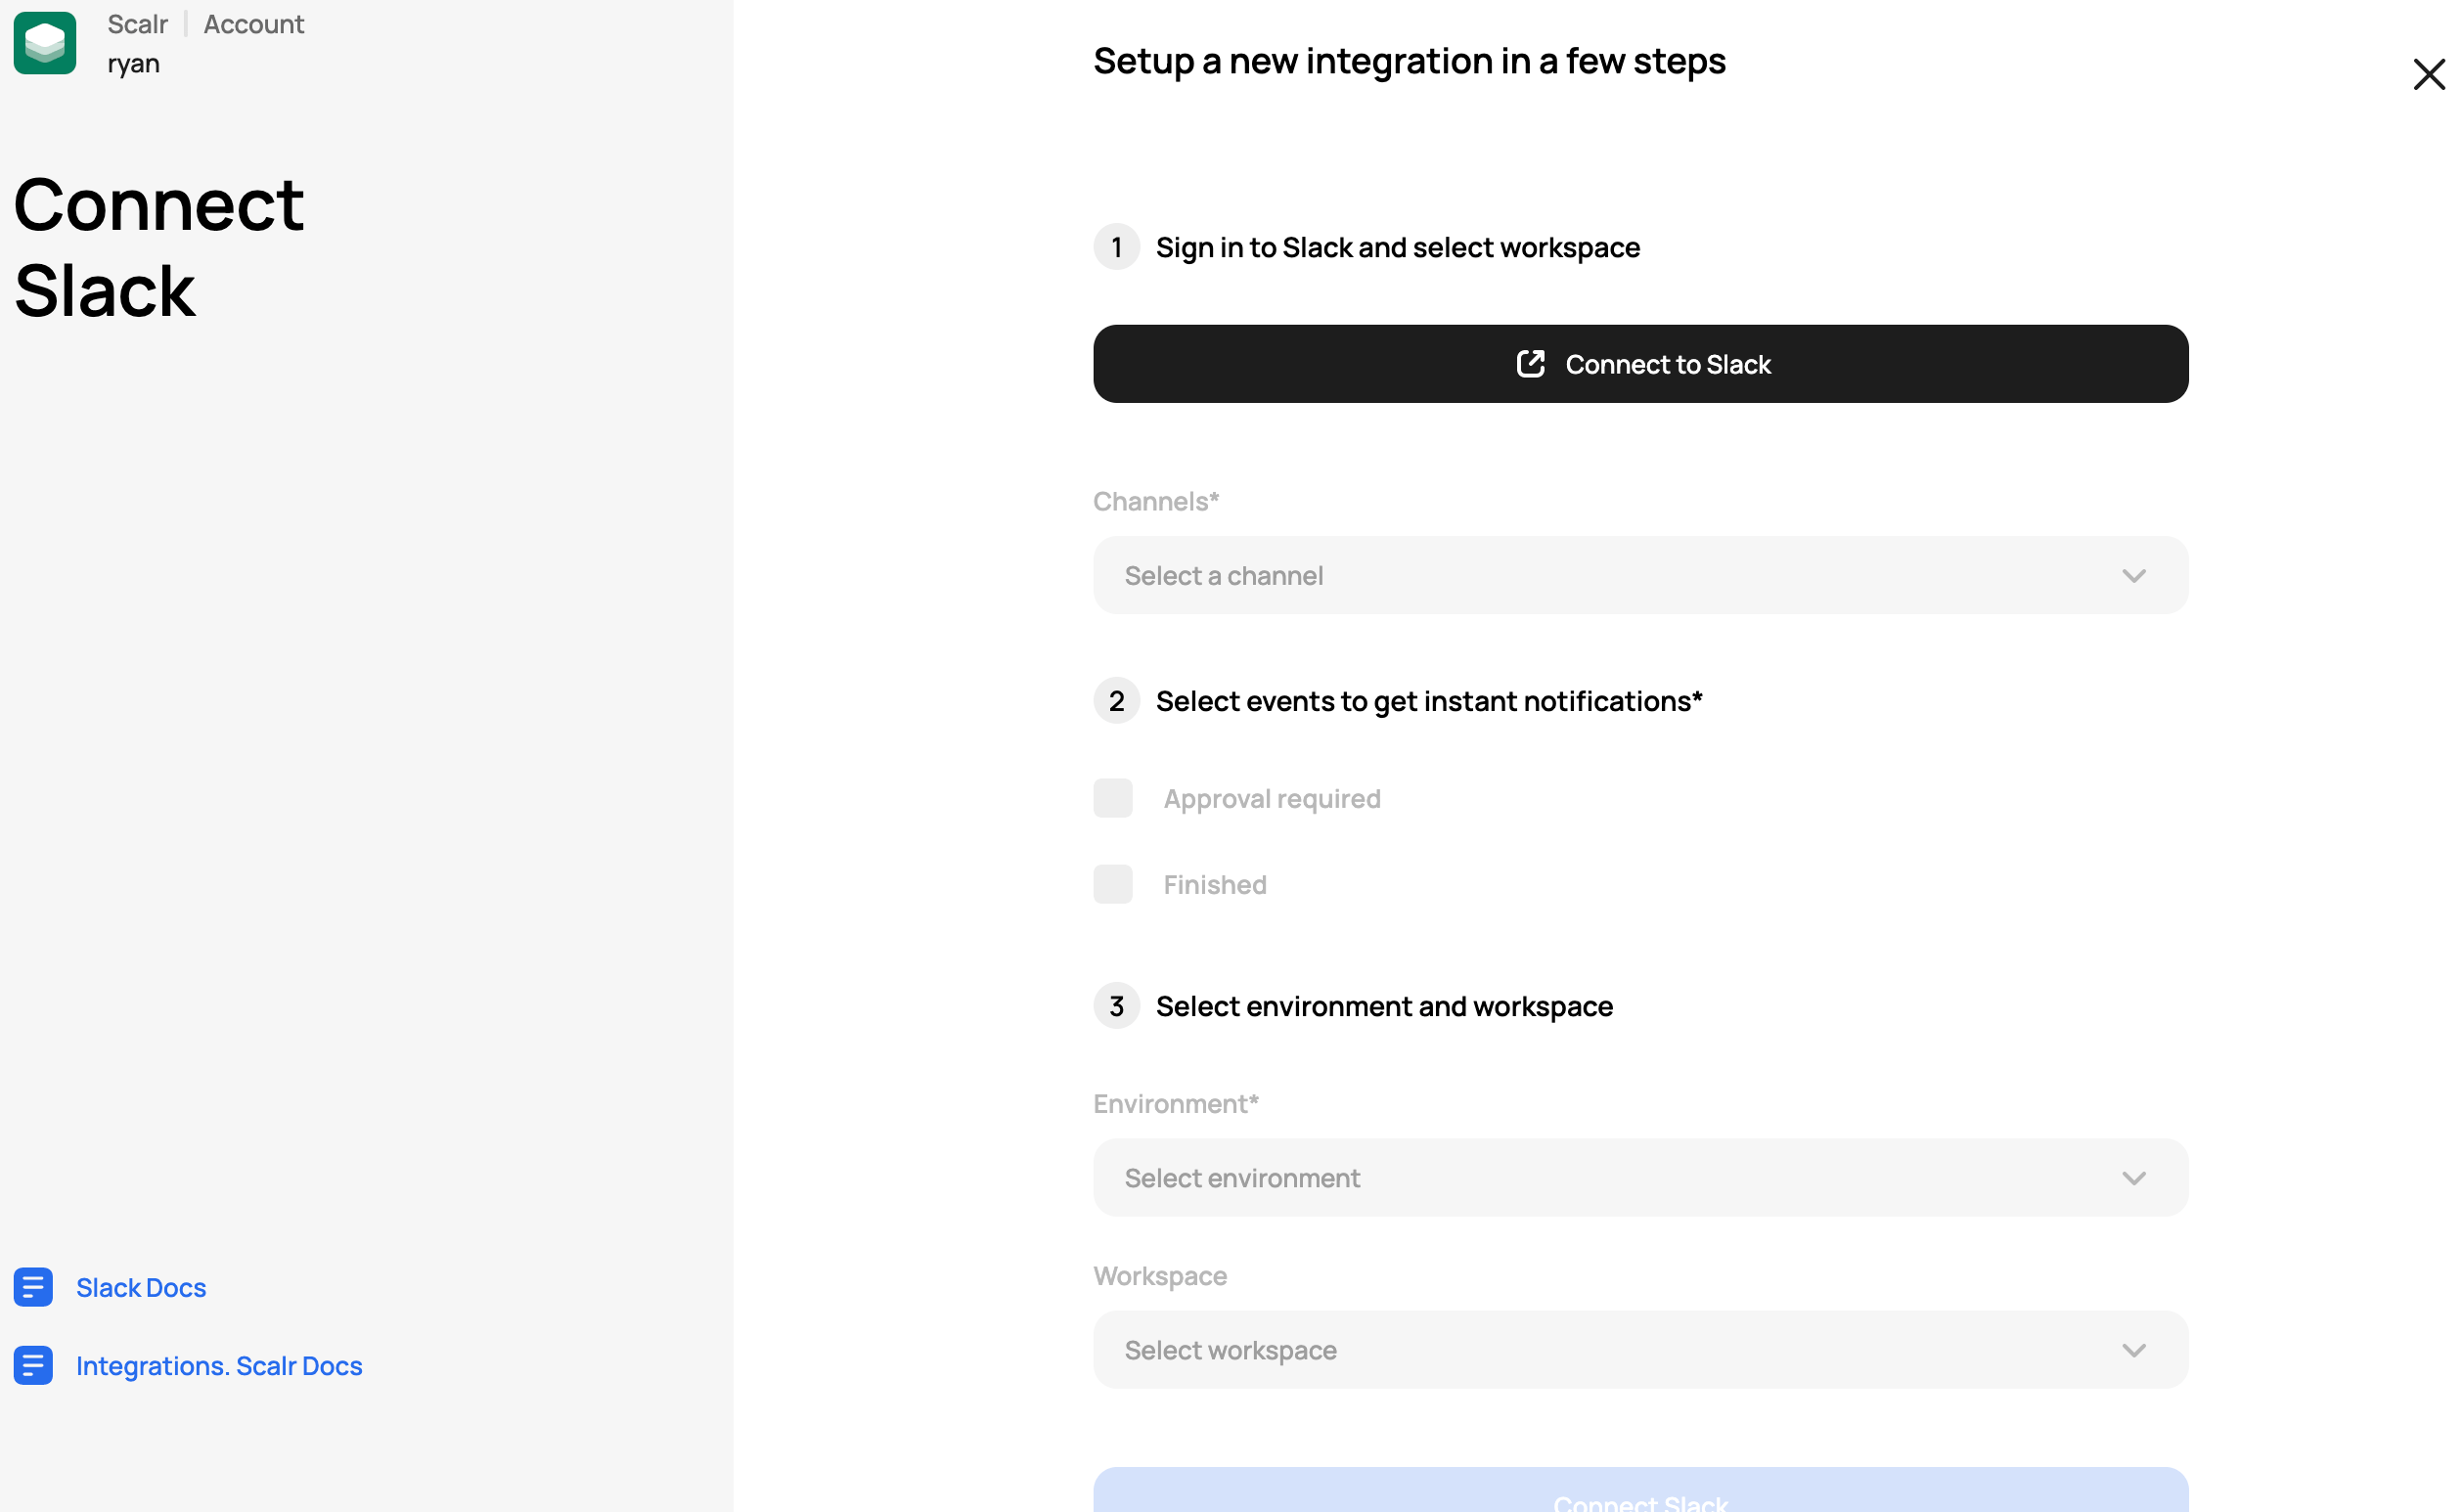
Task: Enable the Approval required checkbox
Action: click(x=1112, y=798)
